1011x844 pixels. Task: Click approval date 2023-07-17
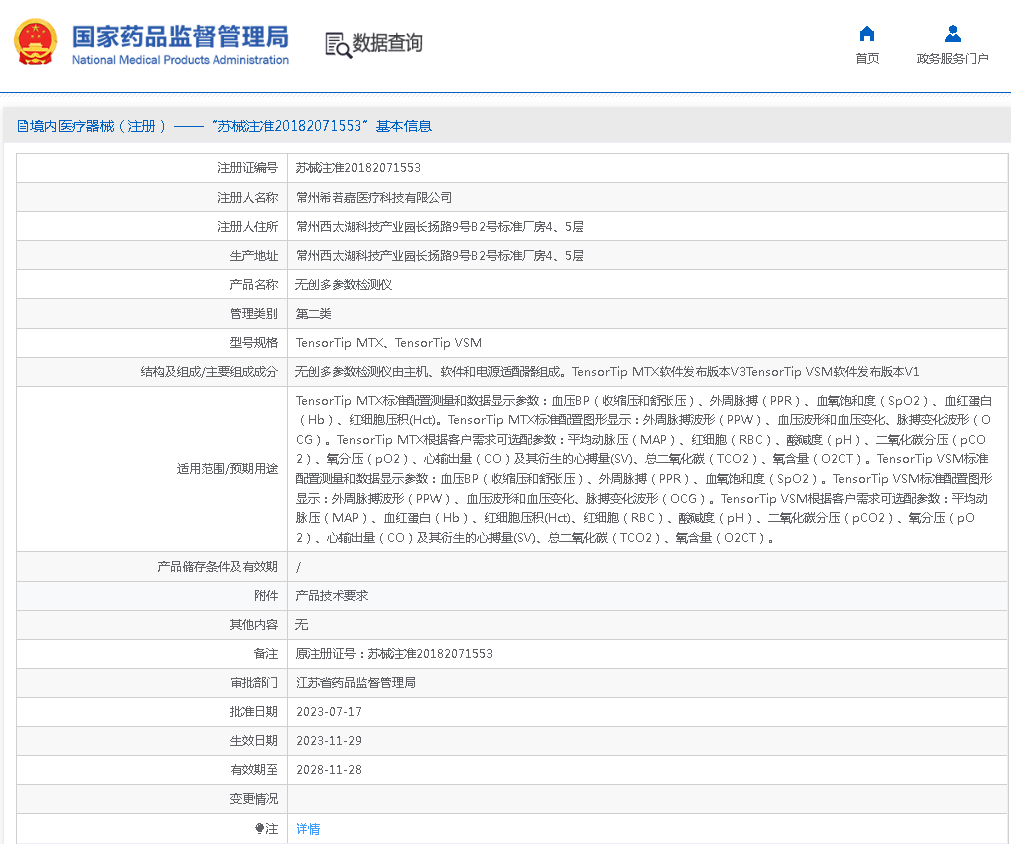coord(329,712)
